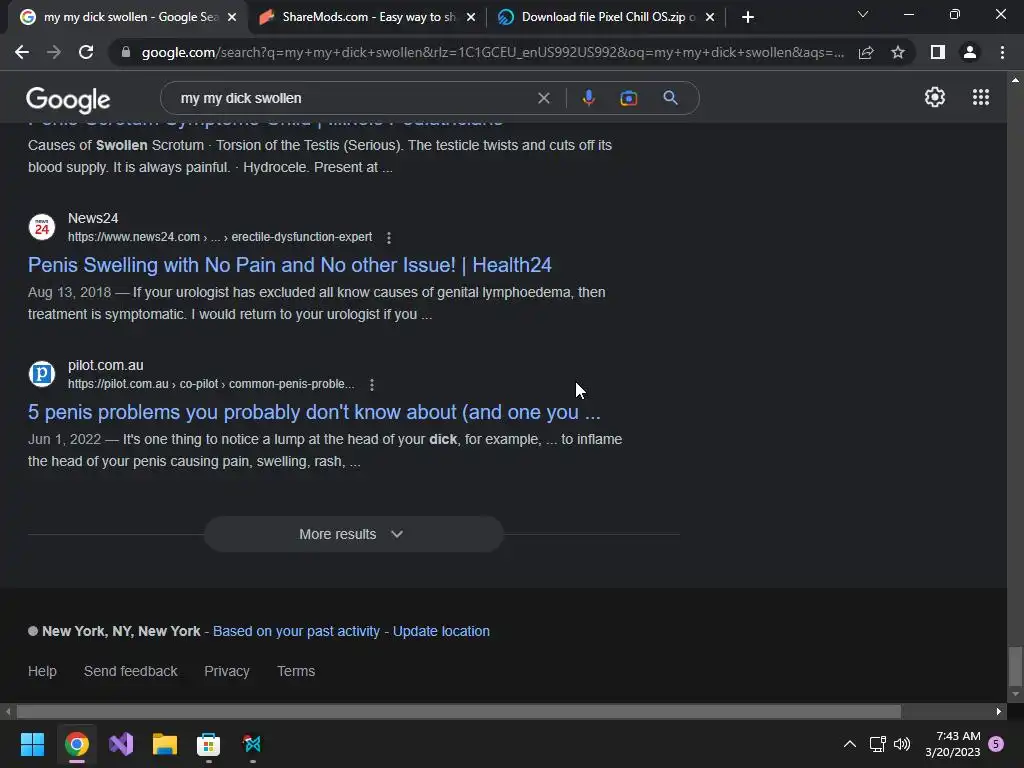Open the Privacy footer link
Viewport: 1024px width, 768px height.
pos(227,671)
